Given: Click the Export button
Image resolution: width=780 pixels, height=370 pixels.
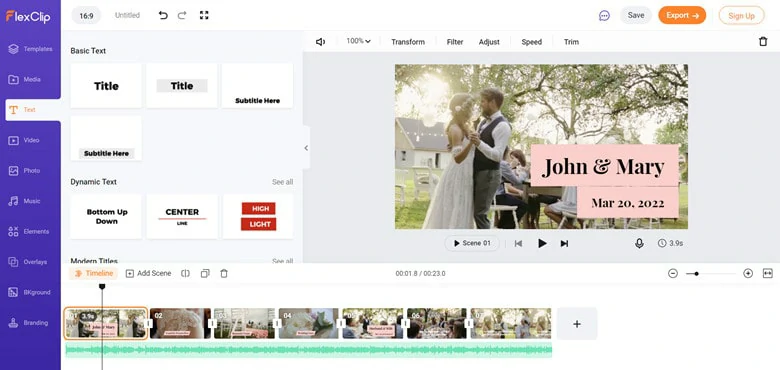Looking at the screenshot, I should coord(682,15).
